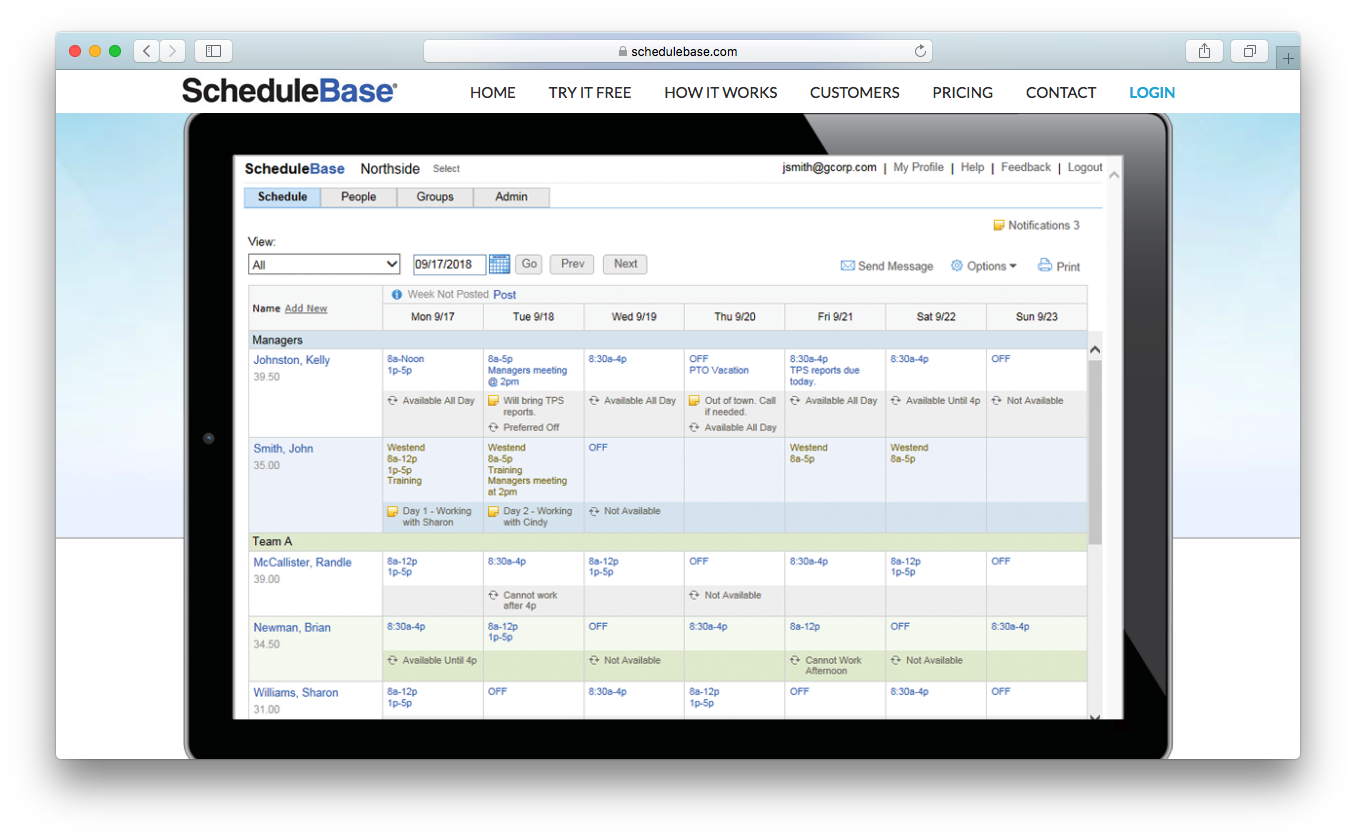Screen dimensions: 1356x839
Task: Open Williams, Sharon employee link
Action: [x=296, y=693]
